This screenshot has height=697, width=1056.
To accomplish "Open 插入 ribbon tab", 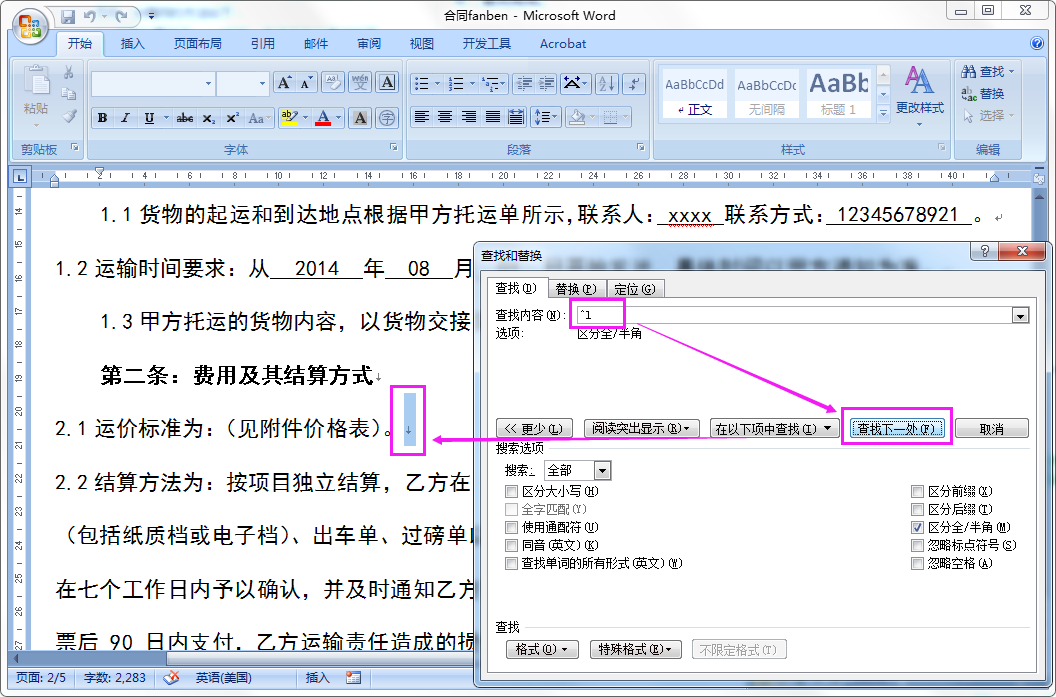I will pyautogui.click(x=132, y=44).
